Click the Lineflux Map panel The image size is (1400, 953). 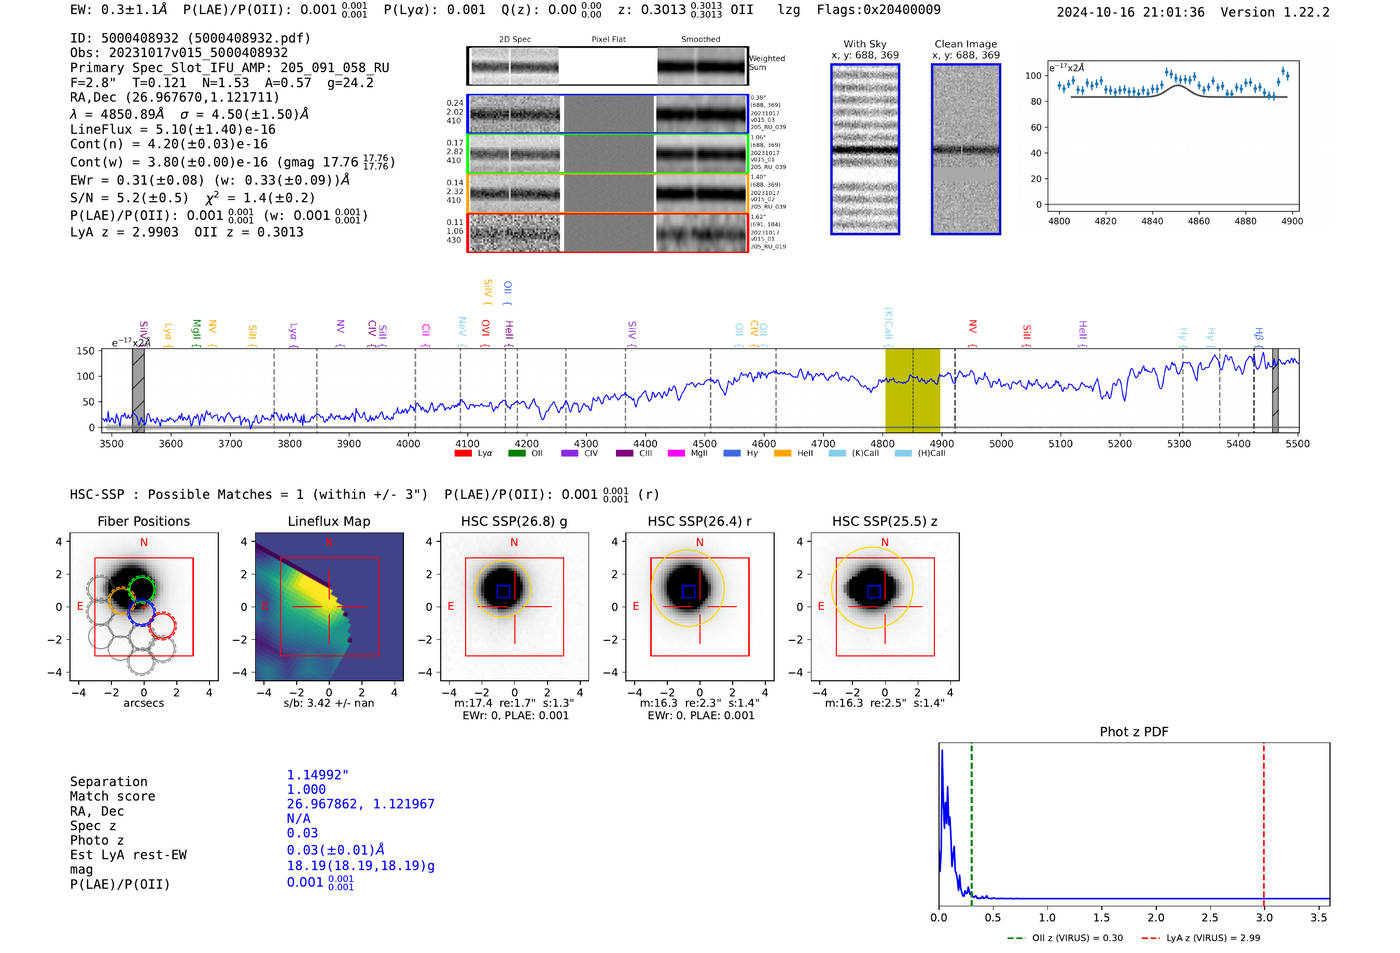tap(329, 607)
